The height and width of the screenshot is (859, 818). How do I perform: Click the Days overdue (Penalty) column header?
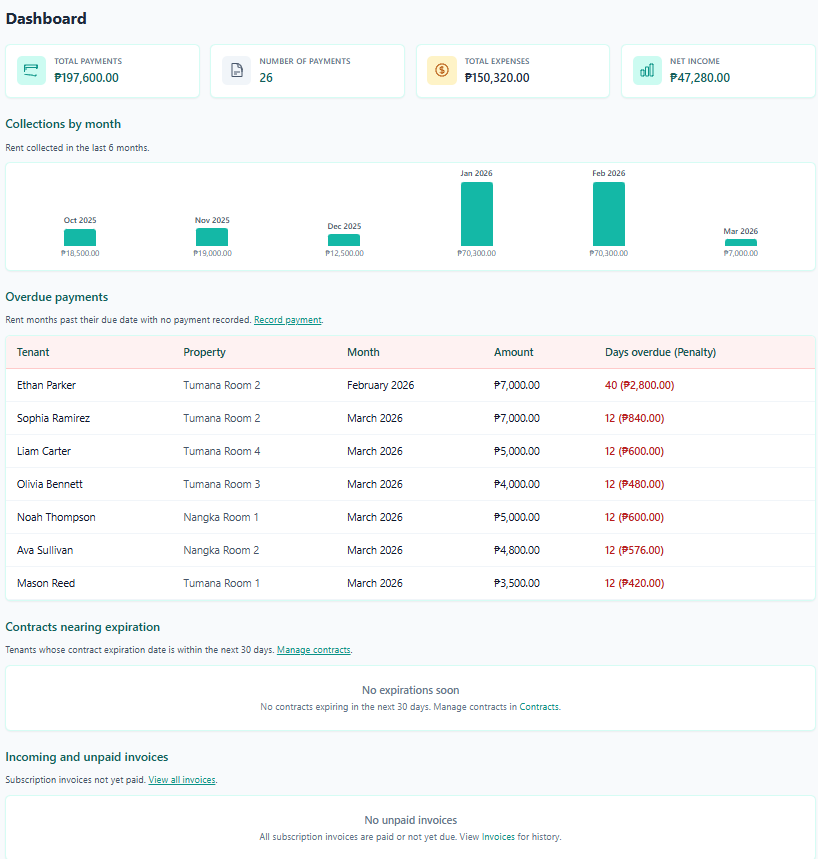coord(660,352)
